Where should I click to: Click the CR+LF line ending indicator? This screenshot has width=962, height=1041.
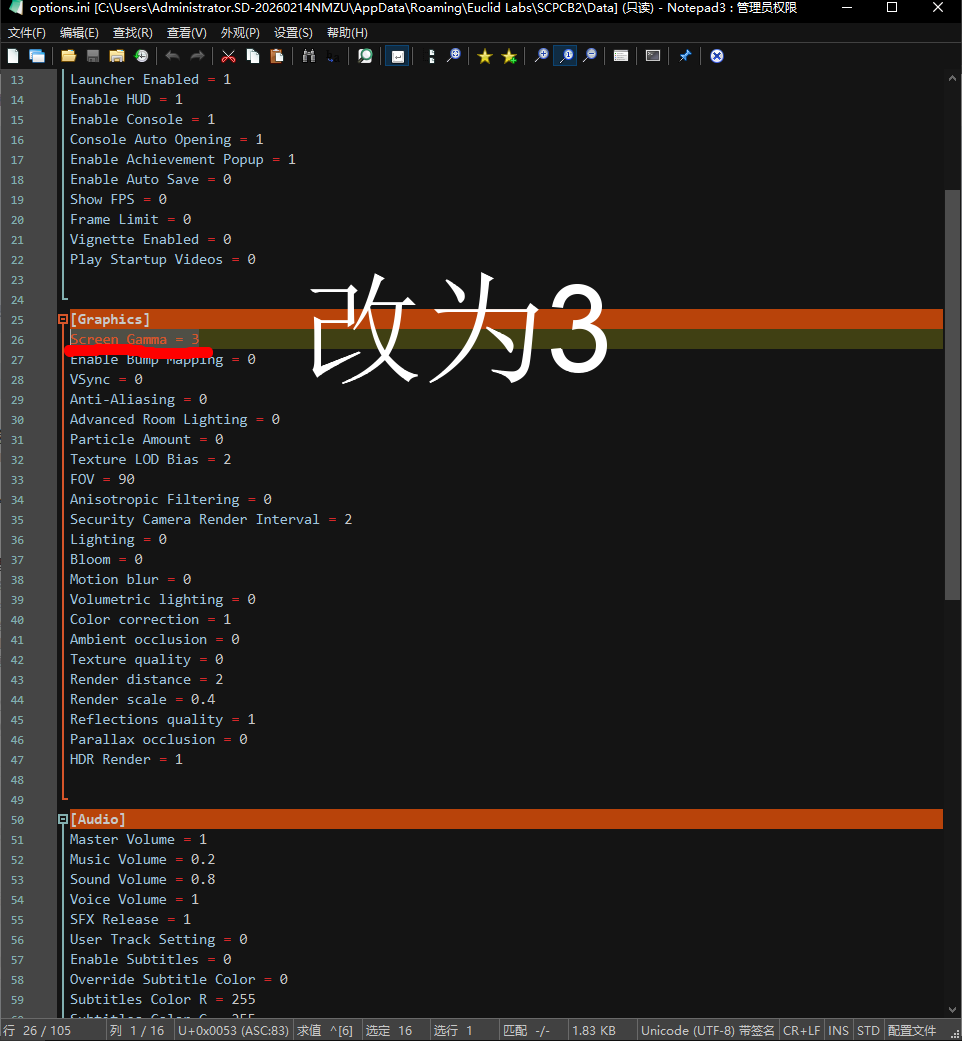pos(801,1030)
